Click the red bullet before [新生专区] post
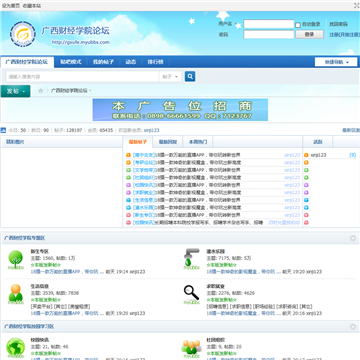This screenshot has width=360, height=360. point(128,215)
